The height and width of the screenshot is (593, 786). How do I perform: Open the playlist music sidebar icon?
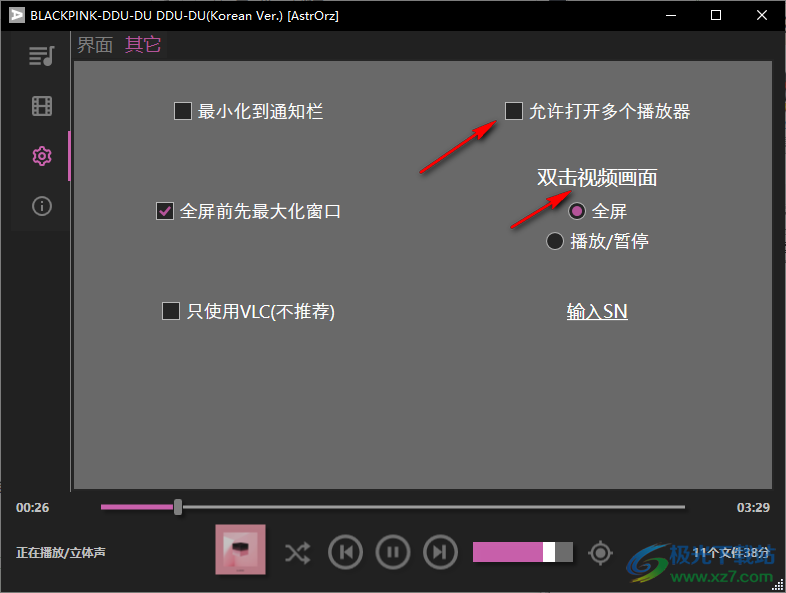[x=42, y=56]
